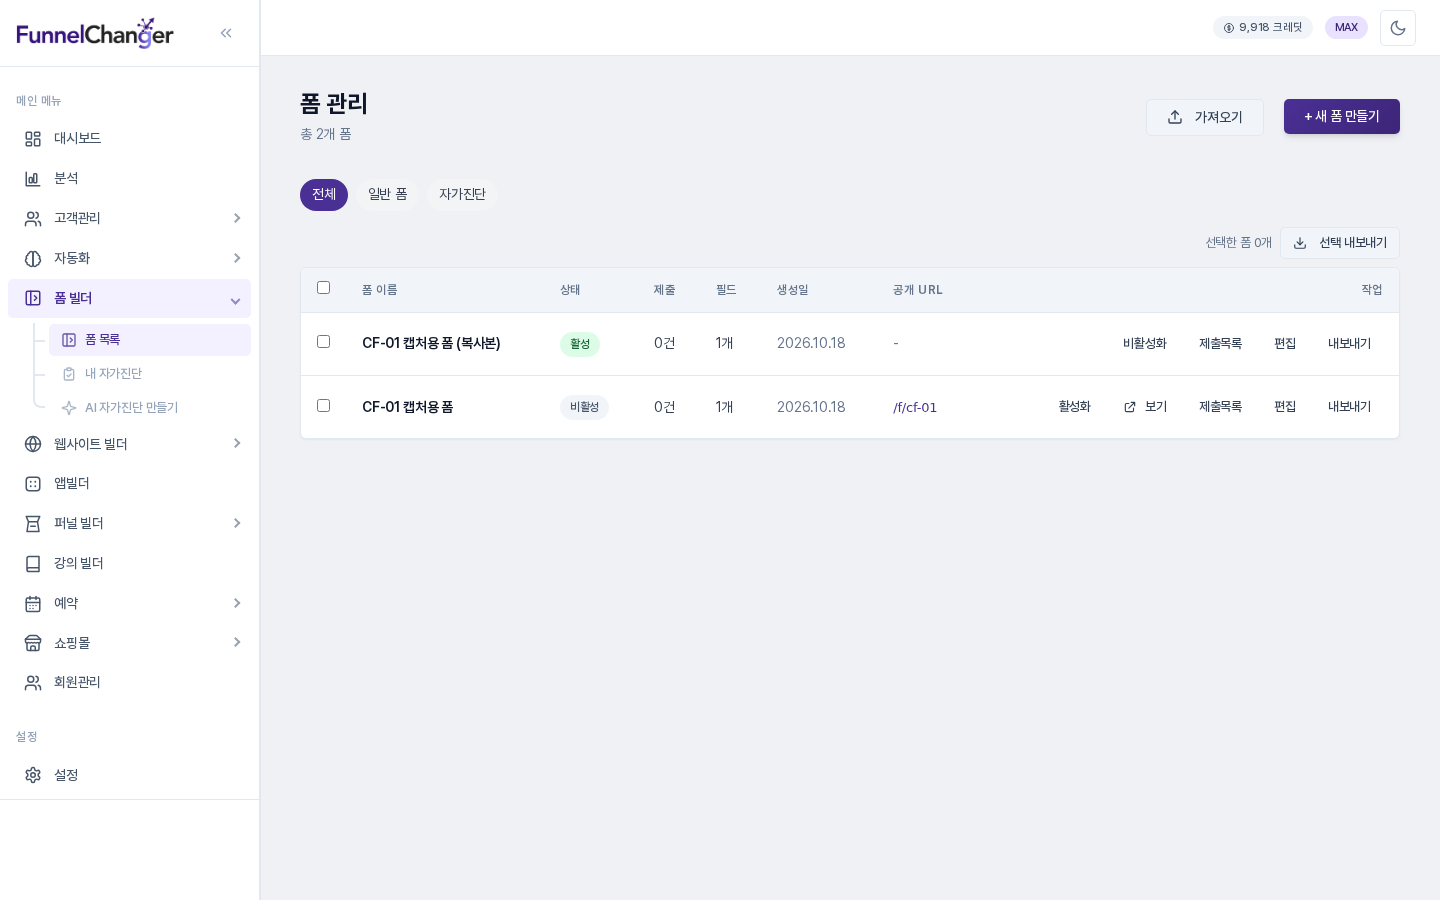
Task: Toggle dark mode with moon icon
Action: (x=1398, y=28)
